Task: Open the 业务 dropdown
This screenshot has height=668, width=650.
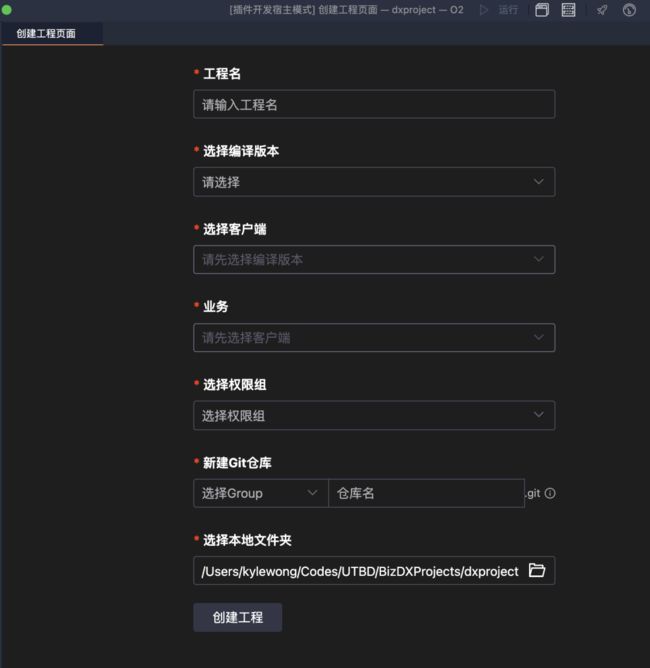Action: (x=374, y=337)
